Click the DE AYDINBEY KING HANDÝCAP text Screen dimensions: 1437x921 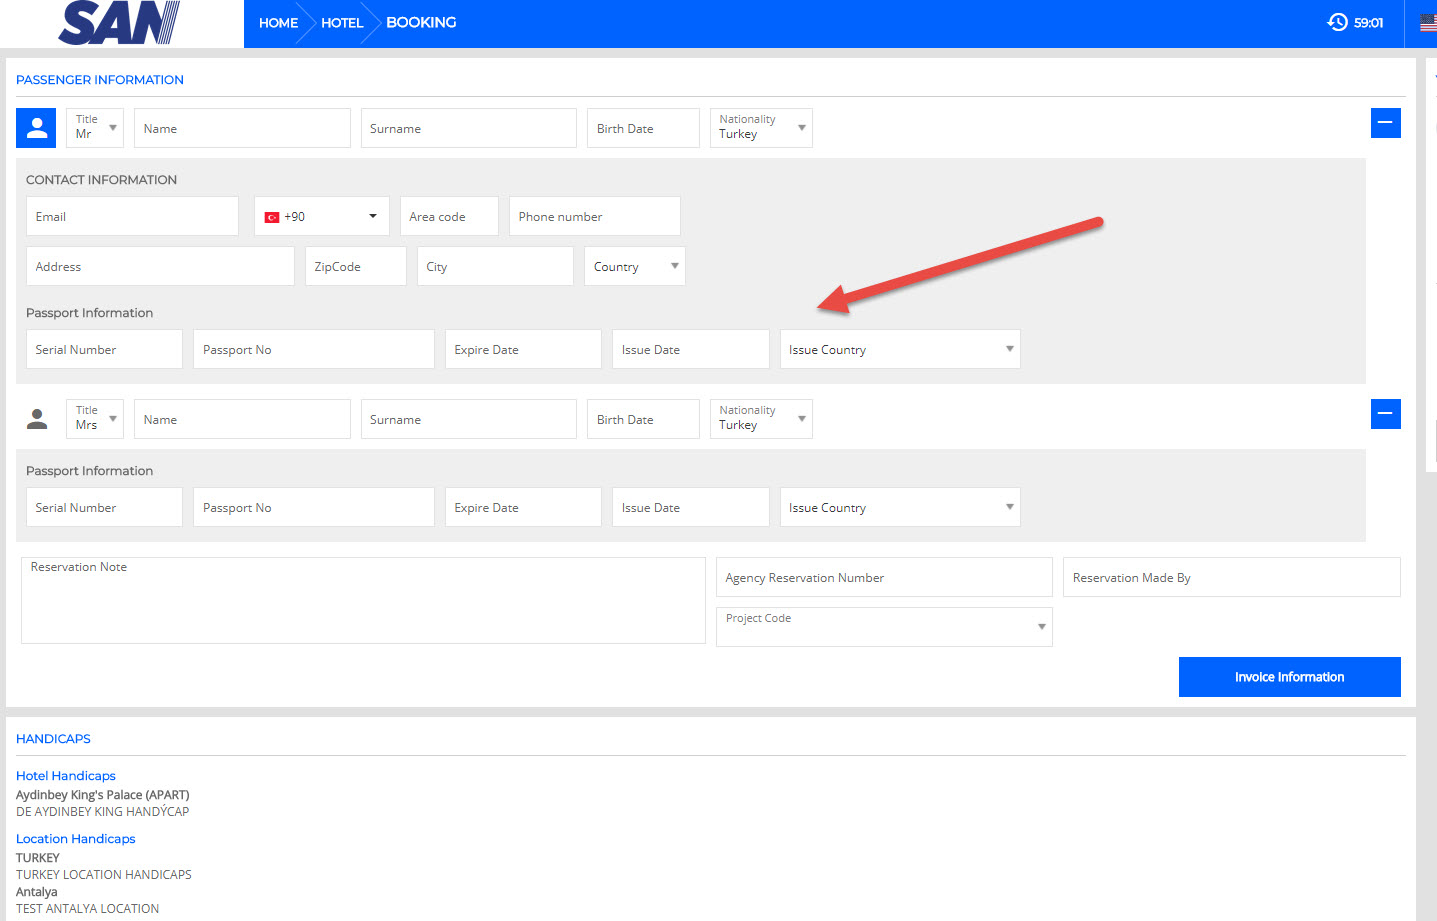coord(103,812)
